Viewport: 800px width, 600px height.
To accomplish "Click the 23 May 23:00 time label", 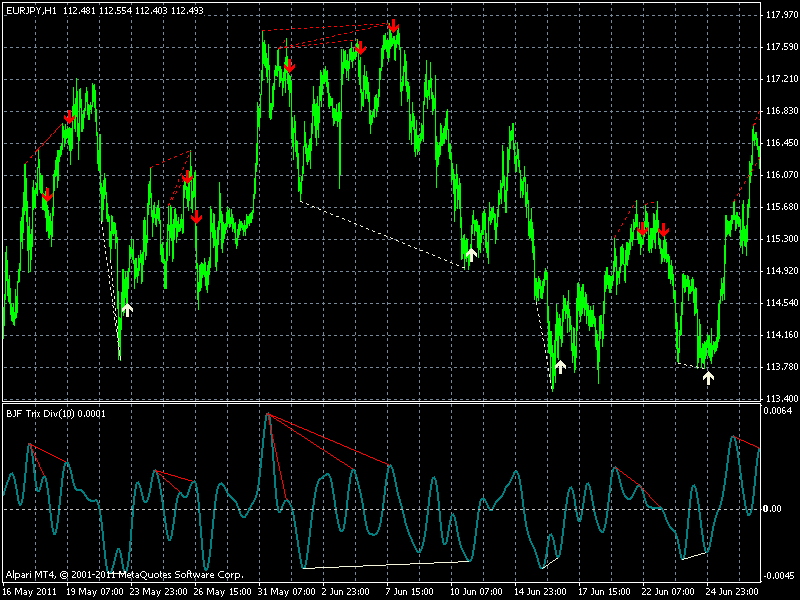I will tap(159, 592).
